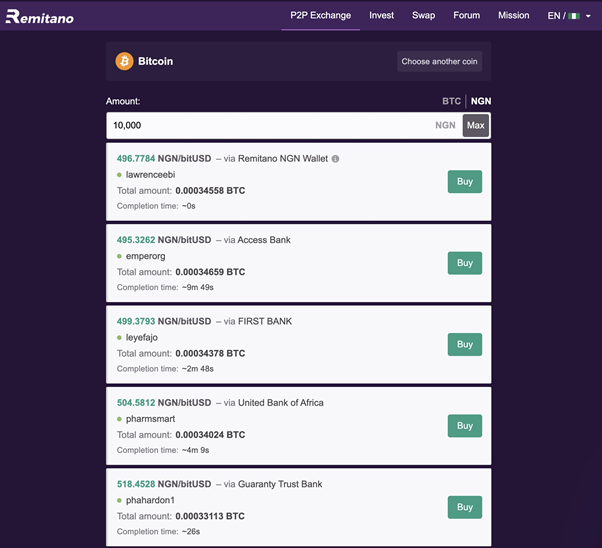Open seller leyefajo profile name
The image size is (602, 548).
pyautogui.click(x=142, y=338)
